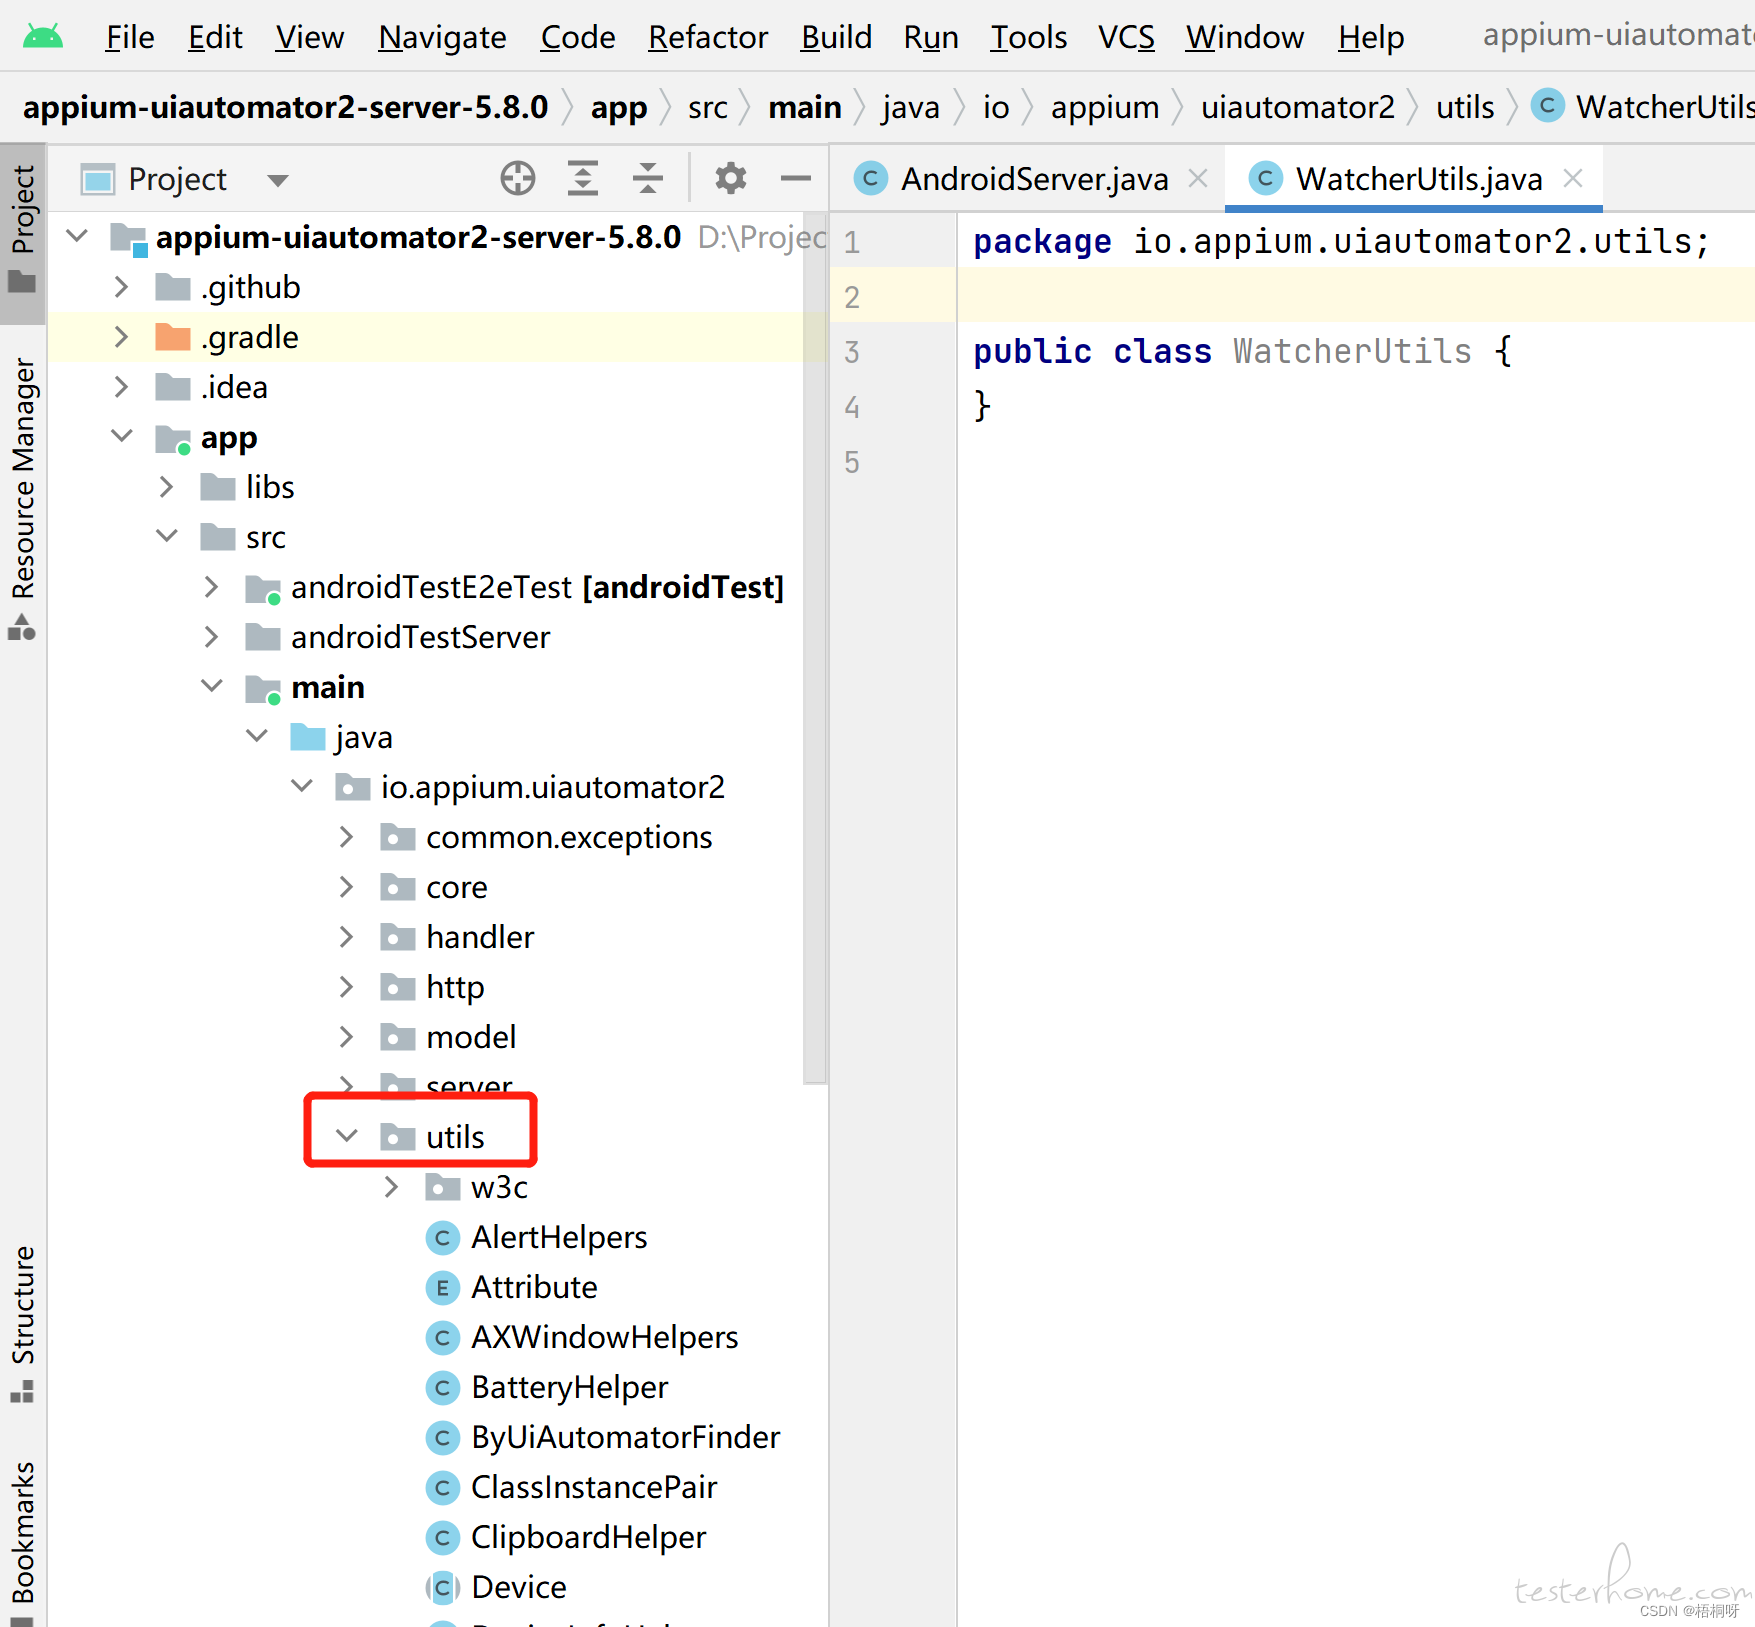1755x1627 pixels.
Task: Open Project panel settings gear
Action: (x=730, y=179)
